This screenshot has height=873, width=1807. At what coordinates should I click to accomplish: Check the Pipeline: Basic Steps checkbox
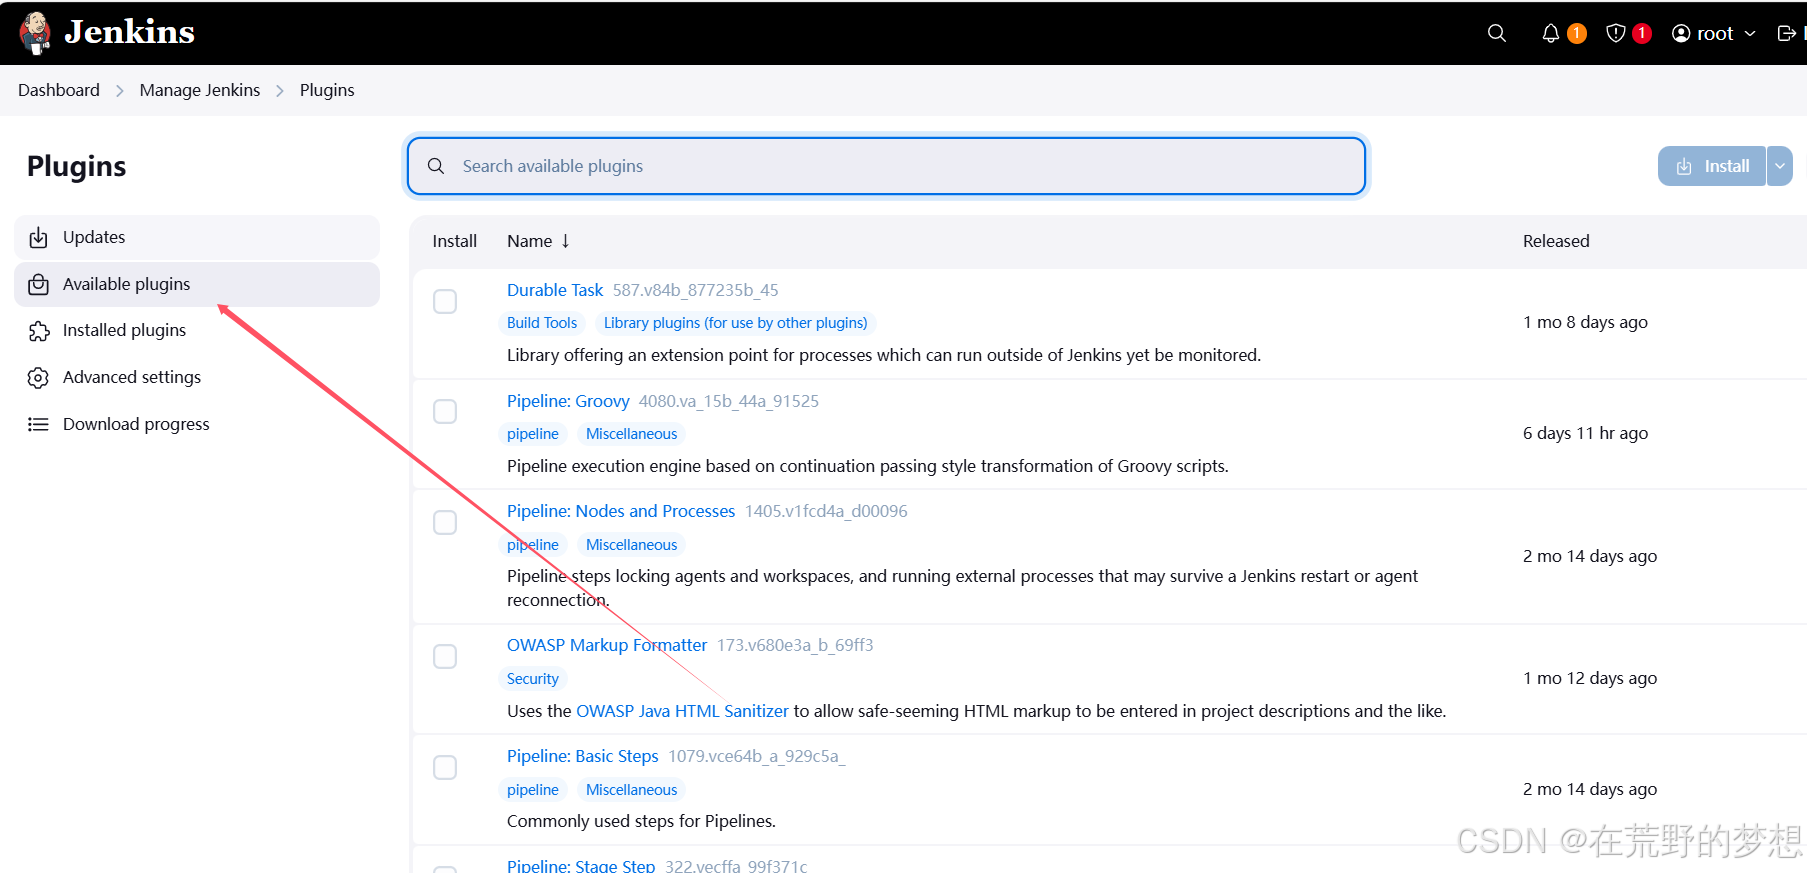(x=445, y=767)
